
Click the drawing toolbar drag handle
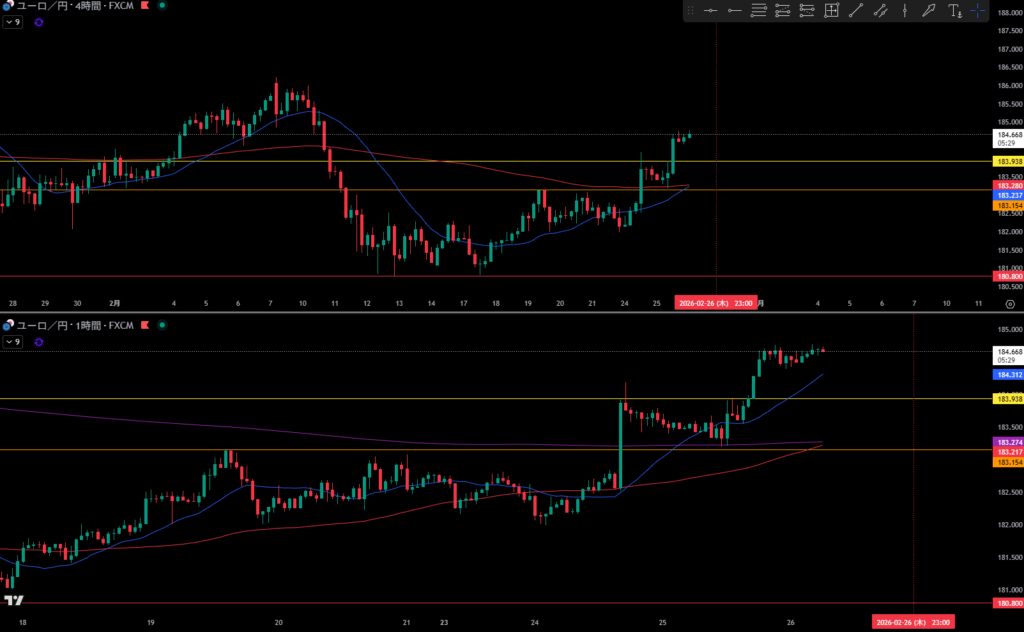click(690, 11)
